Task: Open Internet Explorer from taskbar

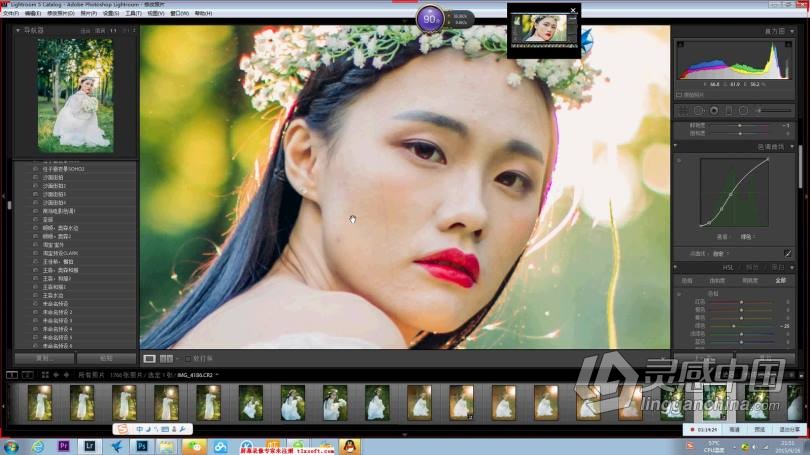Action: pyautogui.click(x=37, y=446)
